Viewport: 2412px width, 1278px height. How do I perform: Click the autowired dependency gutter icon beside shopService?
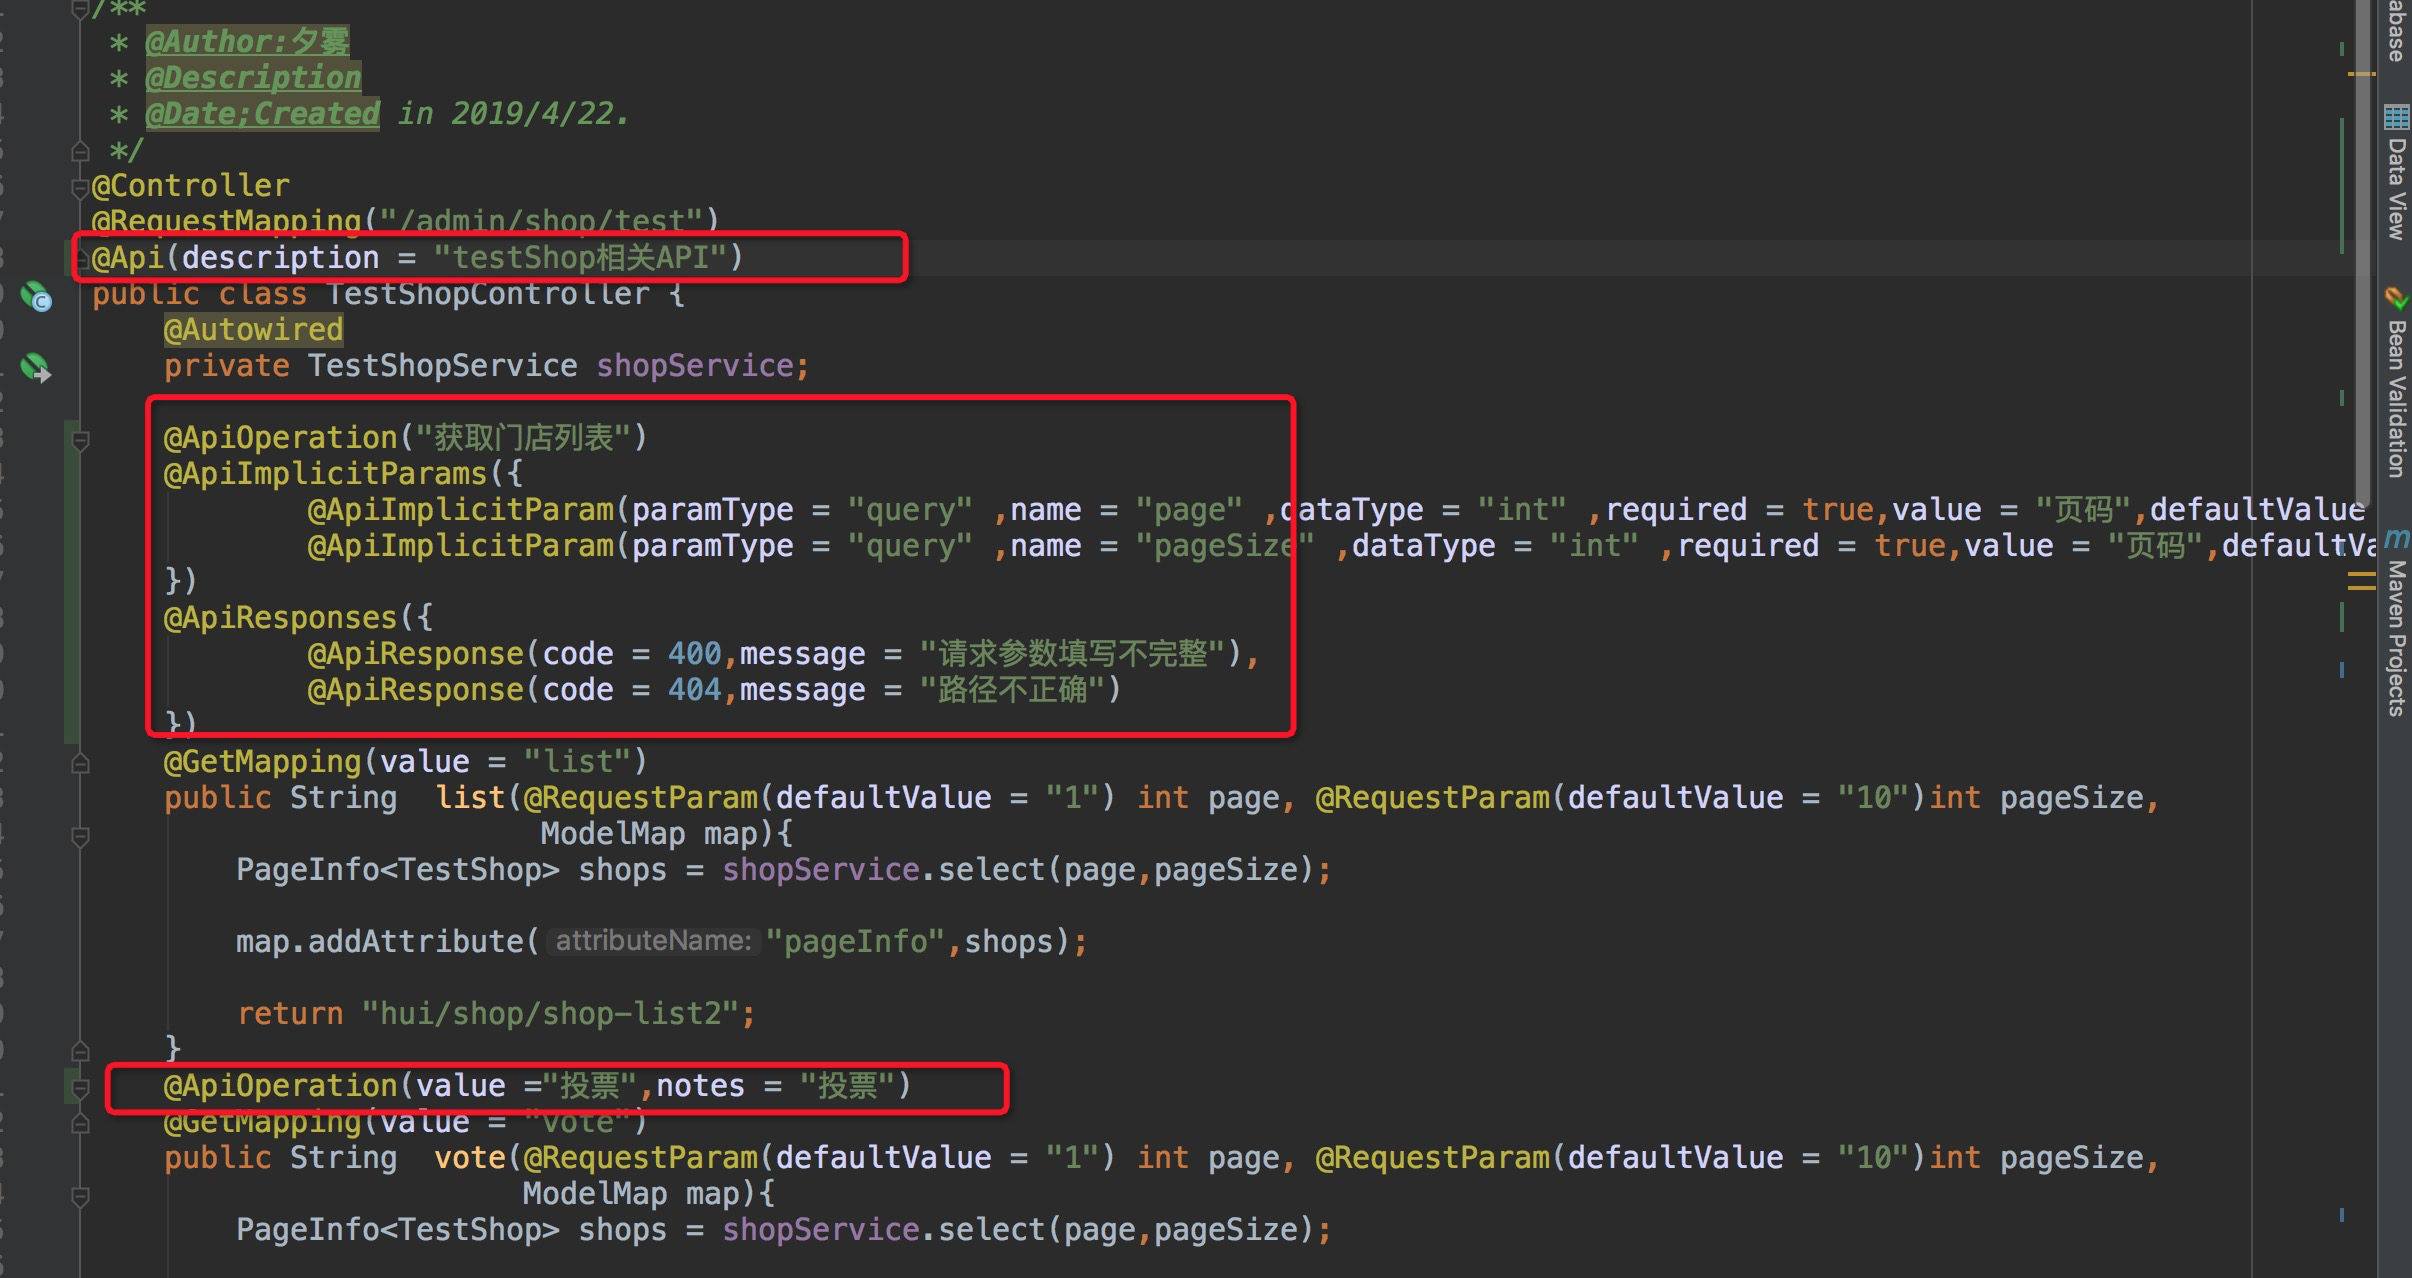pos(36,368)
